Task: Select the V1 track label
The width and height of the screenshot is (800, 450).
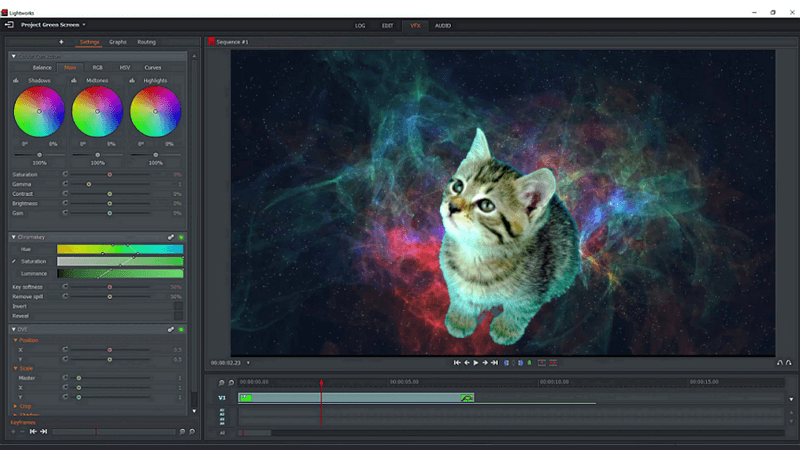Action: click(x=222, y=397)
